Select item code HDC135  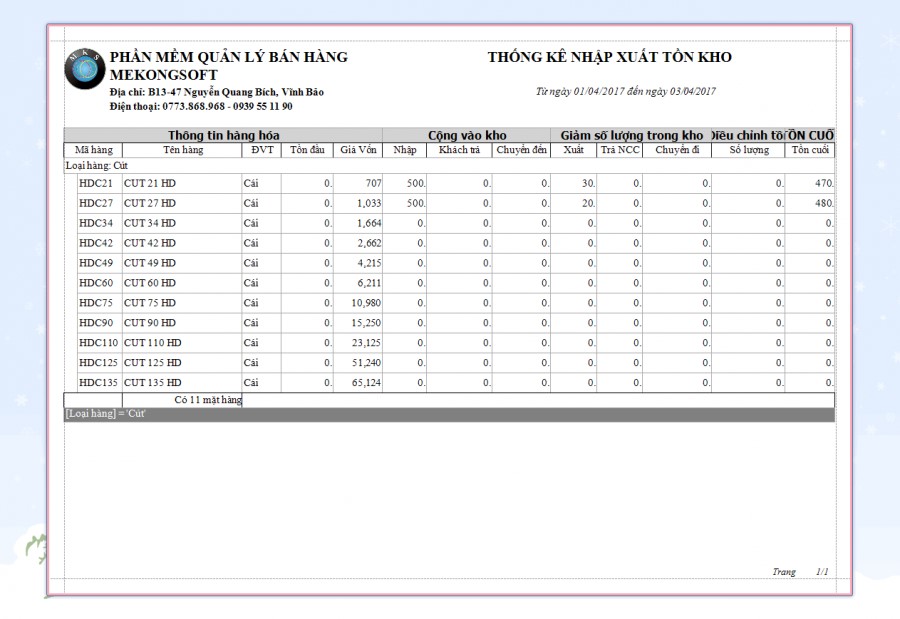[x=98, y=382]
